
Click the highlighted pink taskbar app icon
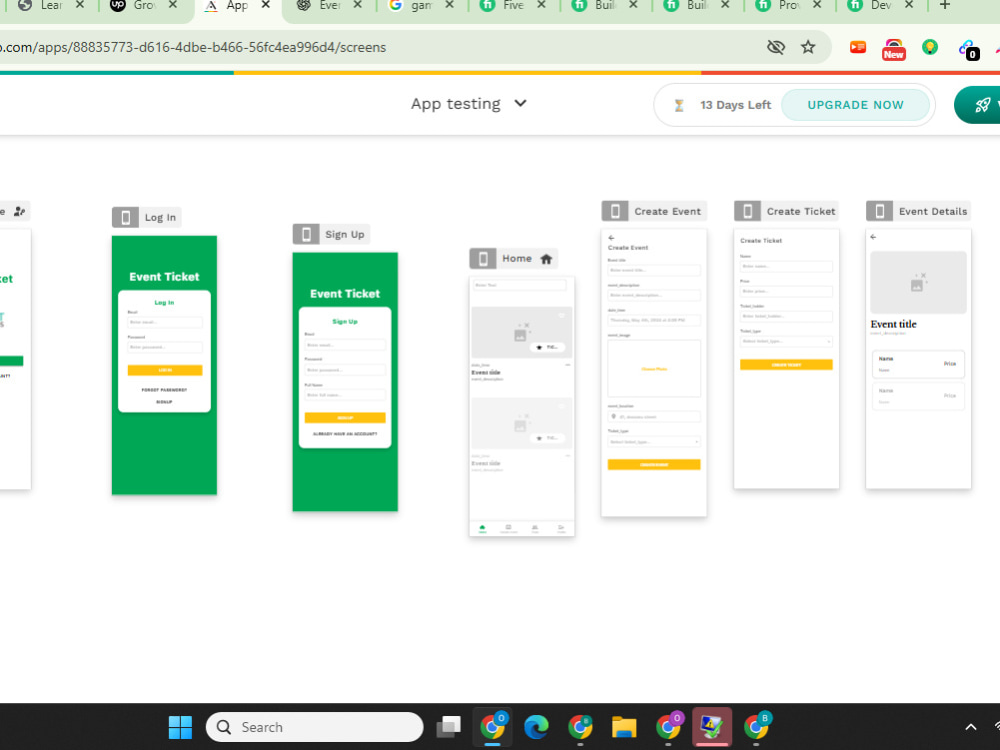click(x=712, y=726)
